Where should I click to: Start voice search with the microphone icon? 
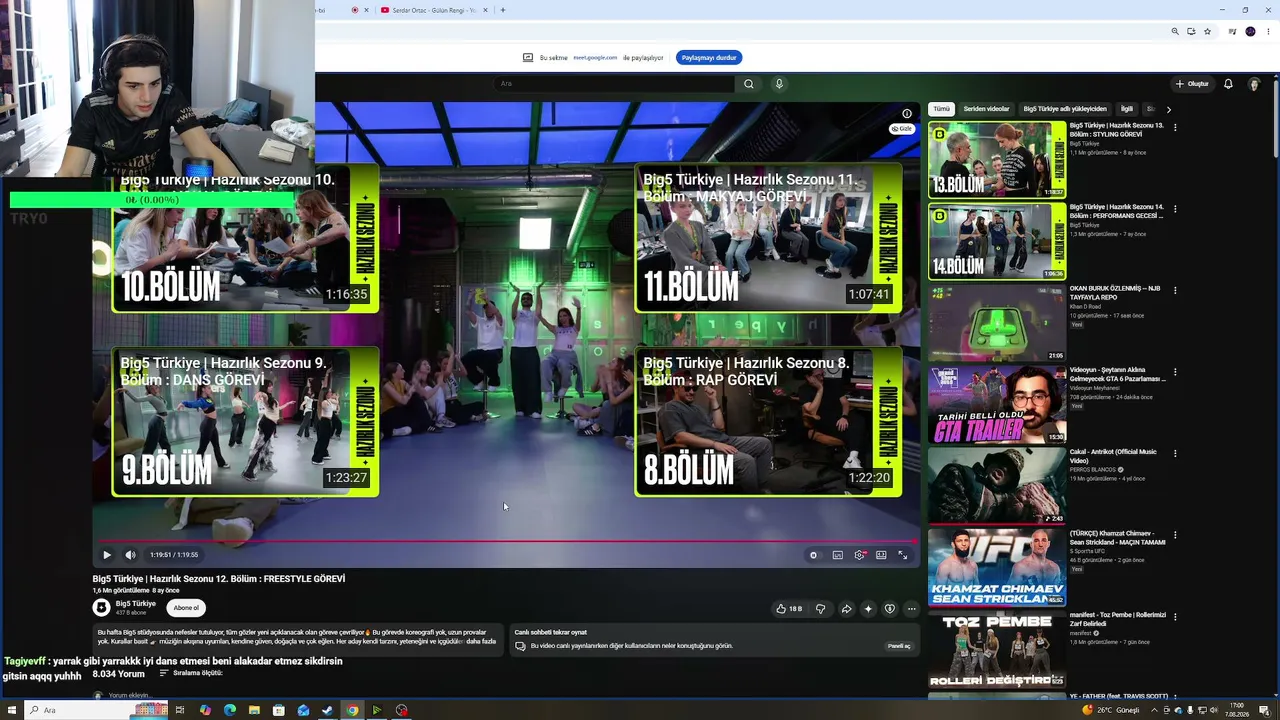779,84
